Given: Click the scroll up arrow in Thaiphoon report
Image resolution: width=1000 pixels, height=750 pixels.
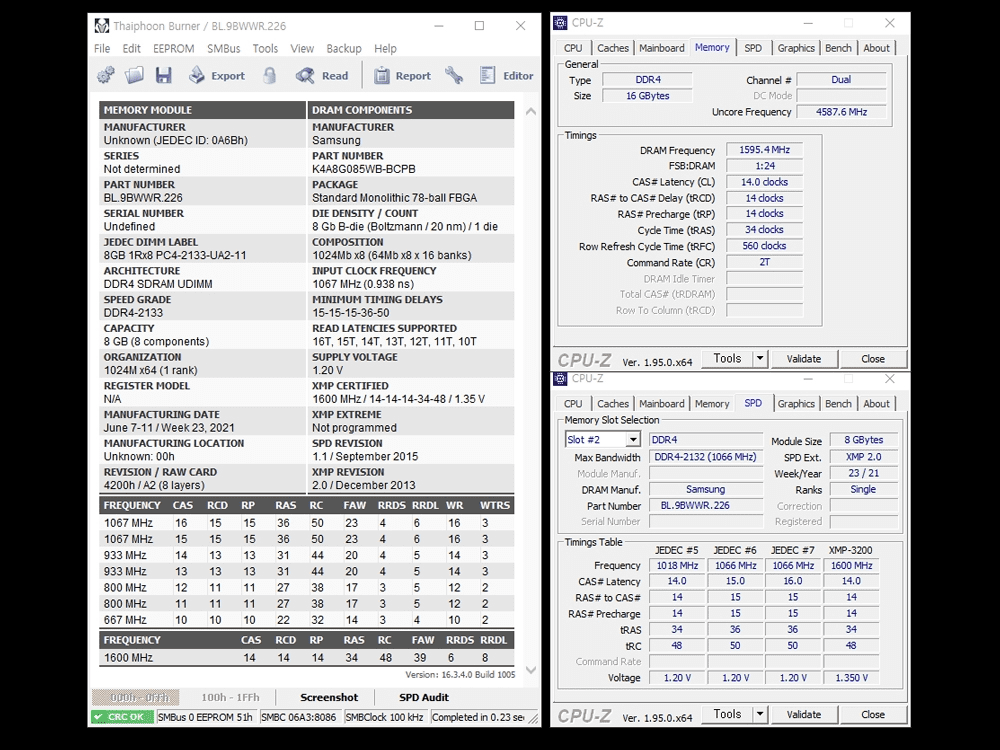Looking at the screenshot, I should coord(531,111).
